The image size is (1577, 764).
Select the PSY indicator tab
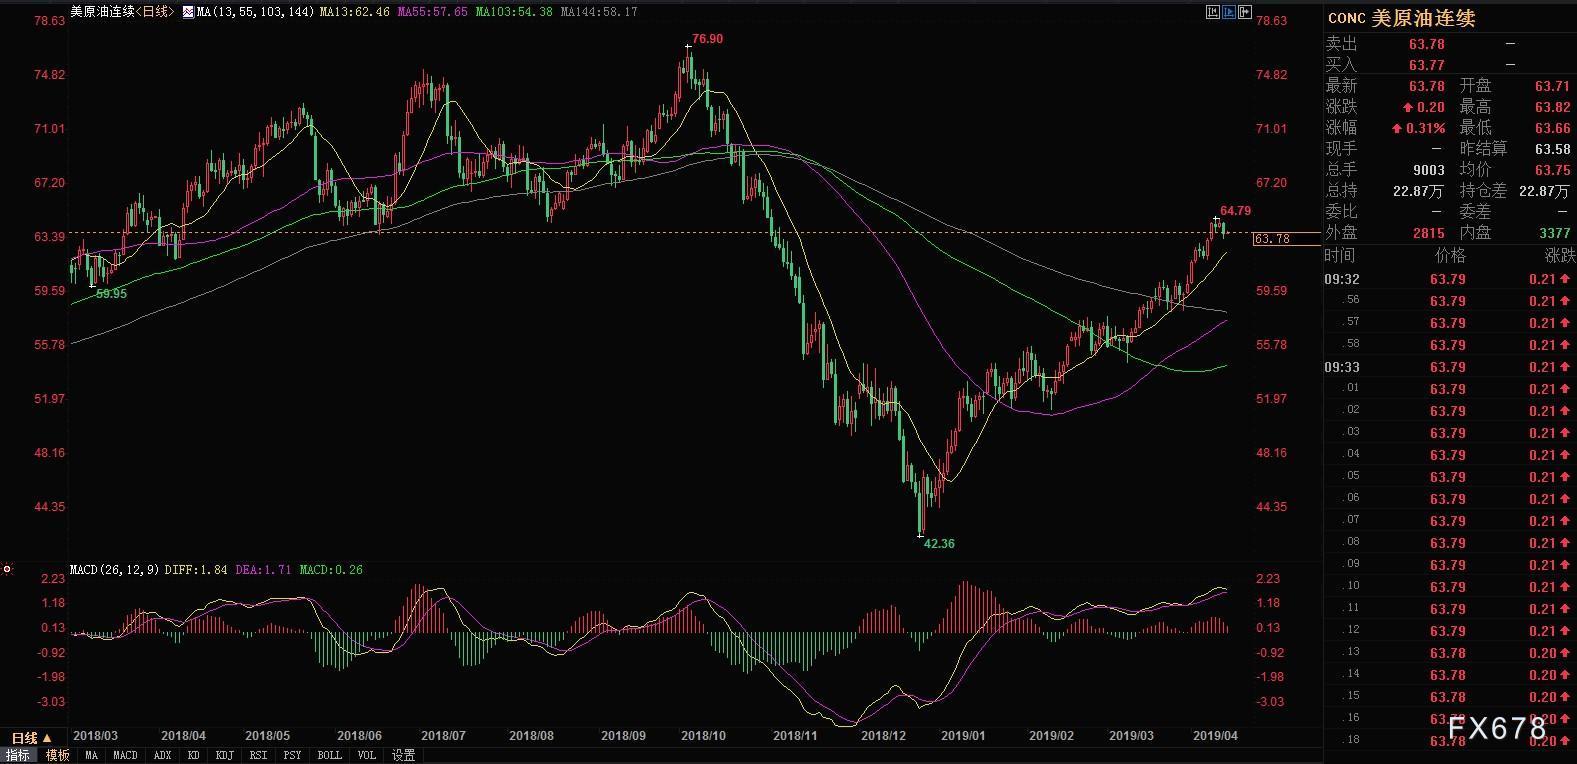(x=292, y=756)
